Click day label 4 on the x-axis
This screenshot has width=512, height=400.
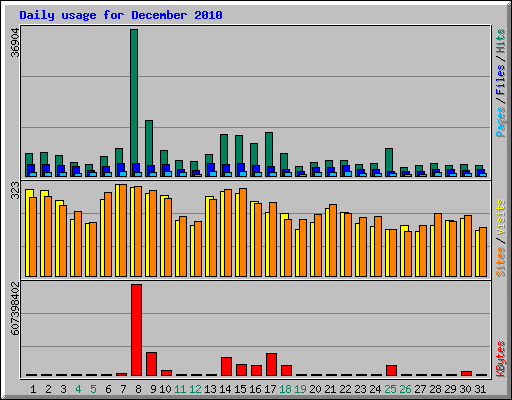pos(78,389)
